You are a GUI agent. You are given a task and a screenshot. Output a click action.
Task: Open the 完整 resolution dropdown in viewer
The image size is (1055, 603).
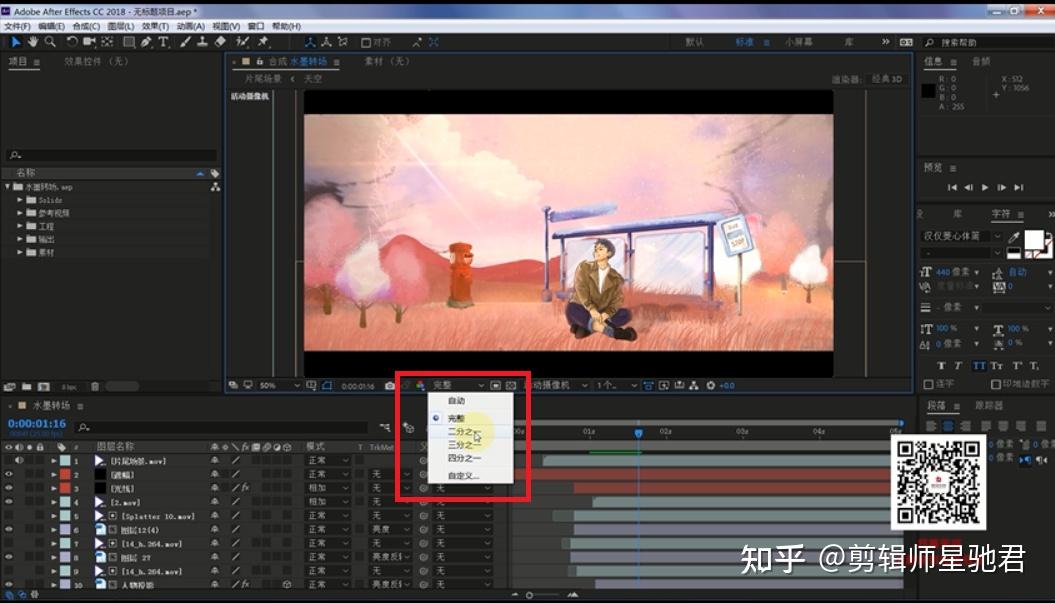(x=458, y=386)
